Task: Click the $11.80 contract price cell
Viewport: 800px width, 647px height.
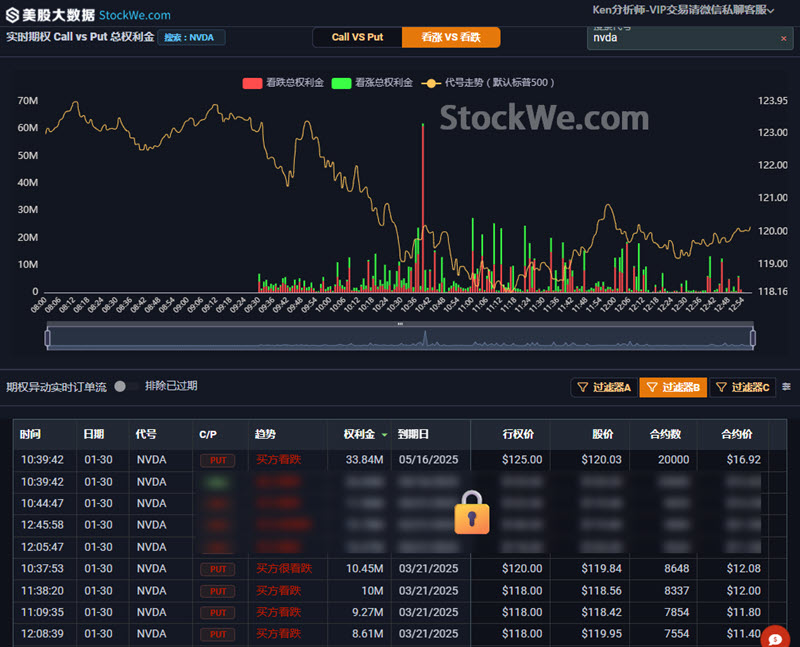Action: coord(744,612)
